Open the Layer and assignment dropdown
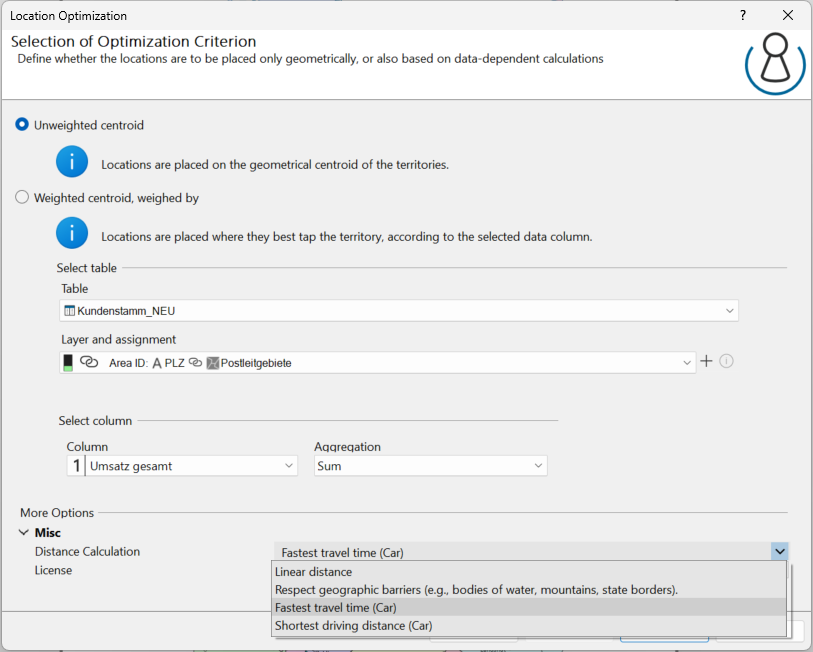The height and width of the screenshot is (652, 813). point(686,363)
